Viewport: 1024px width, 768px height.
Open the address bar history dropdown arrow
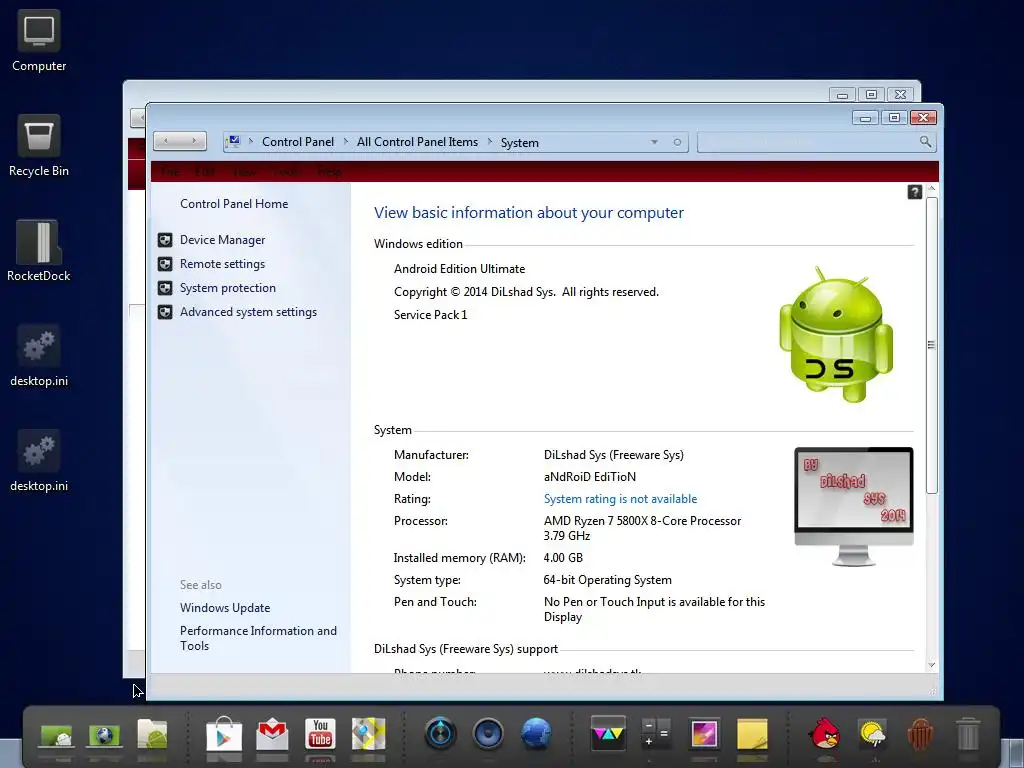coord(654,142)
